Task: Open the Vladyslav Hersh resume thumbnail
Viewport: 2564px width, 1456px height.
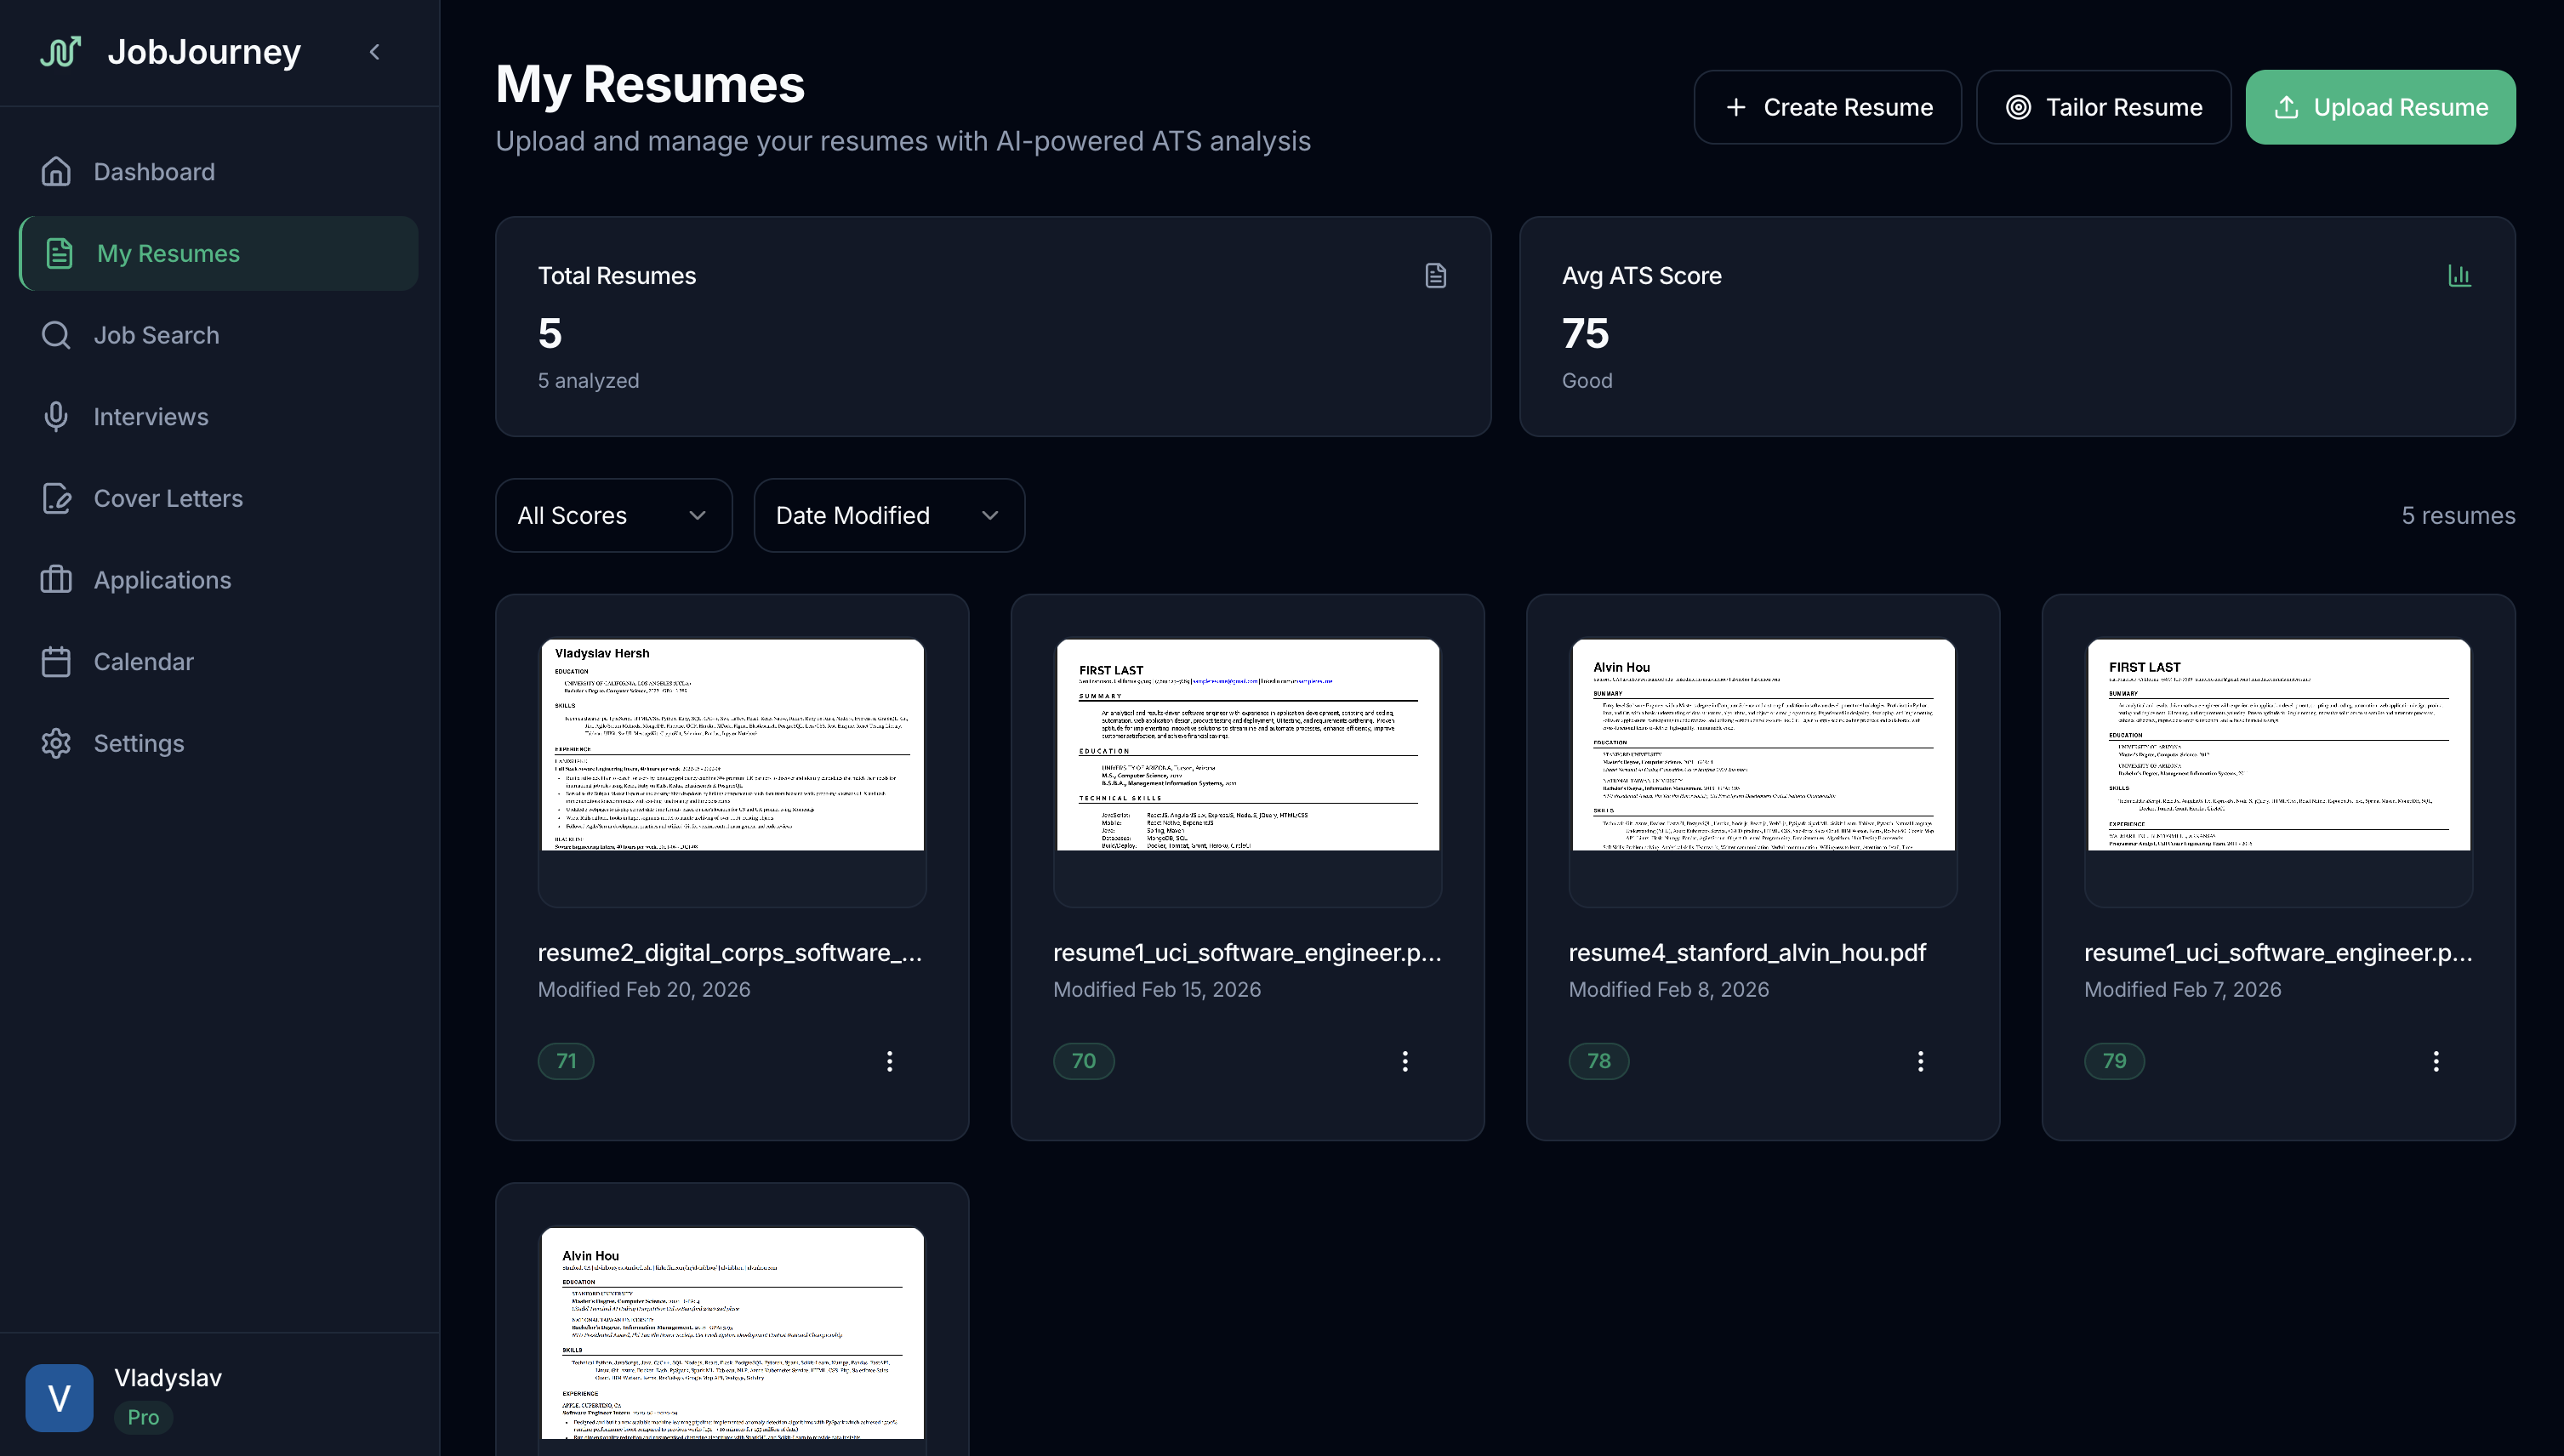Action: pos(732,772)
